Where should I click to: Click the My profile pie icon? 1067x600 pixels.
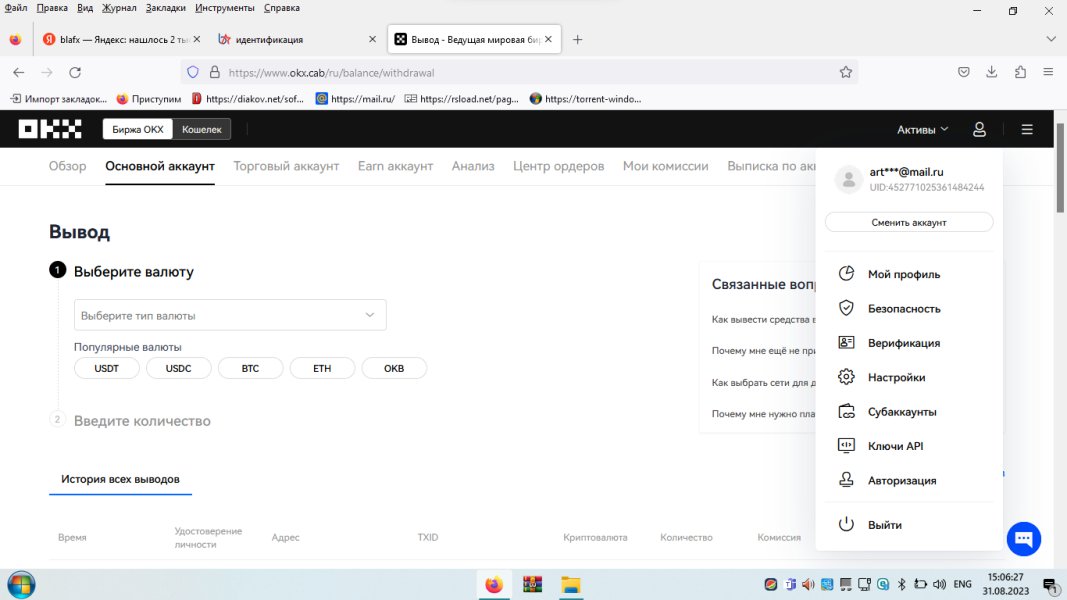pyautogui.click(x=846, y=273)
